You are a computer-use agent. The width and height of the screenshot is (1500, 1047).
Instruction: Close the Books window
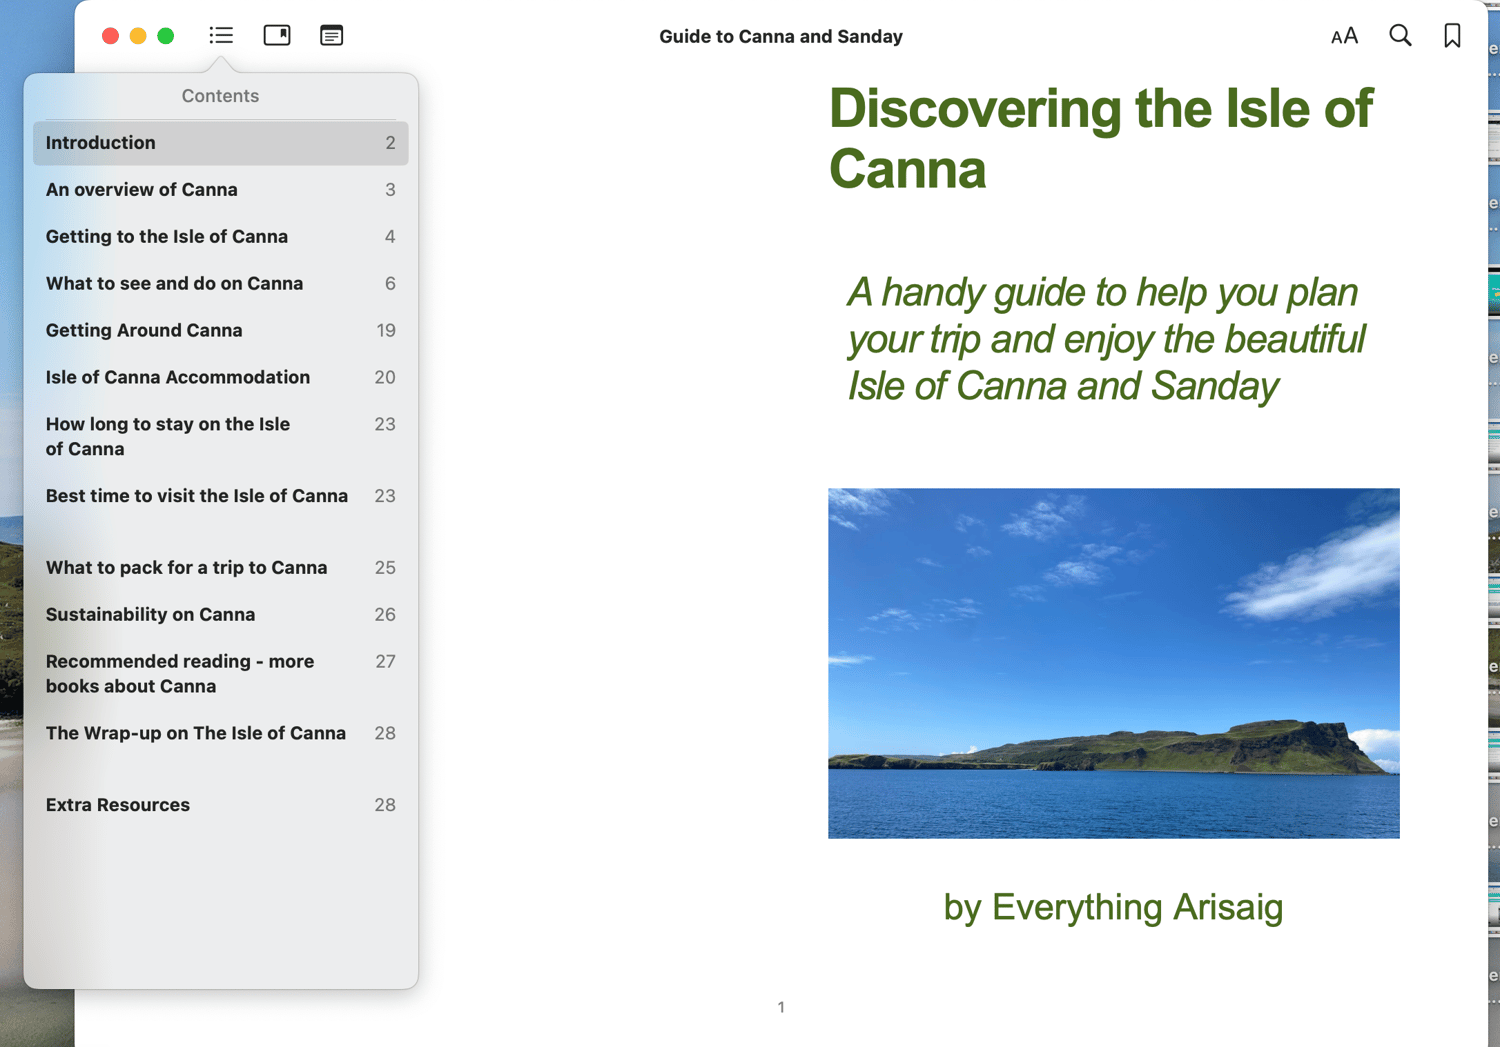pyautogui.click(x=111, y=36)
